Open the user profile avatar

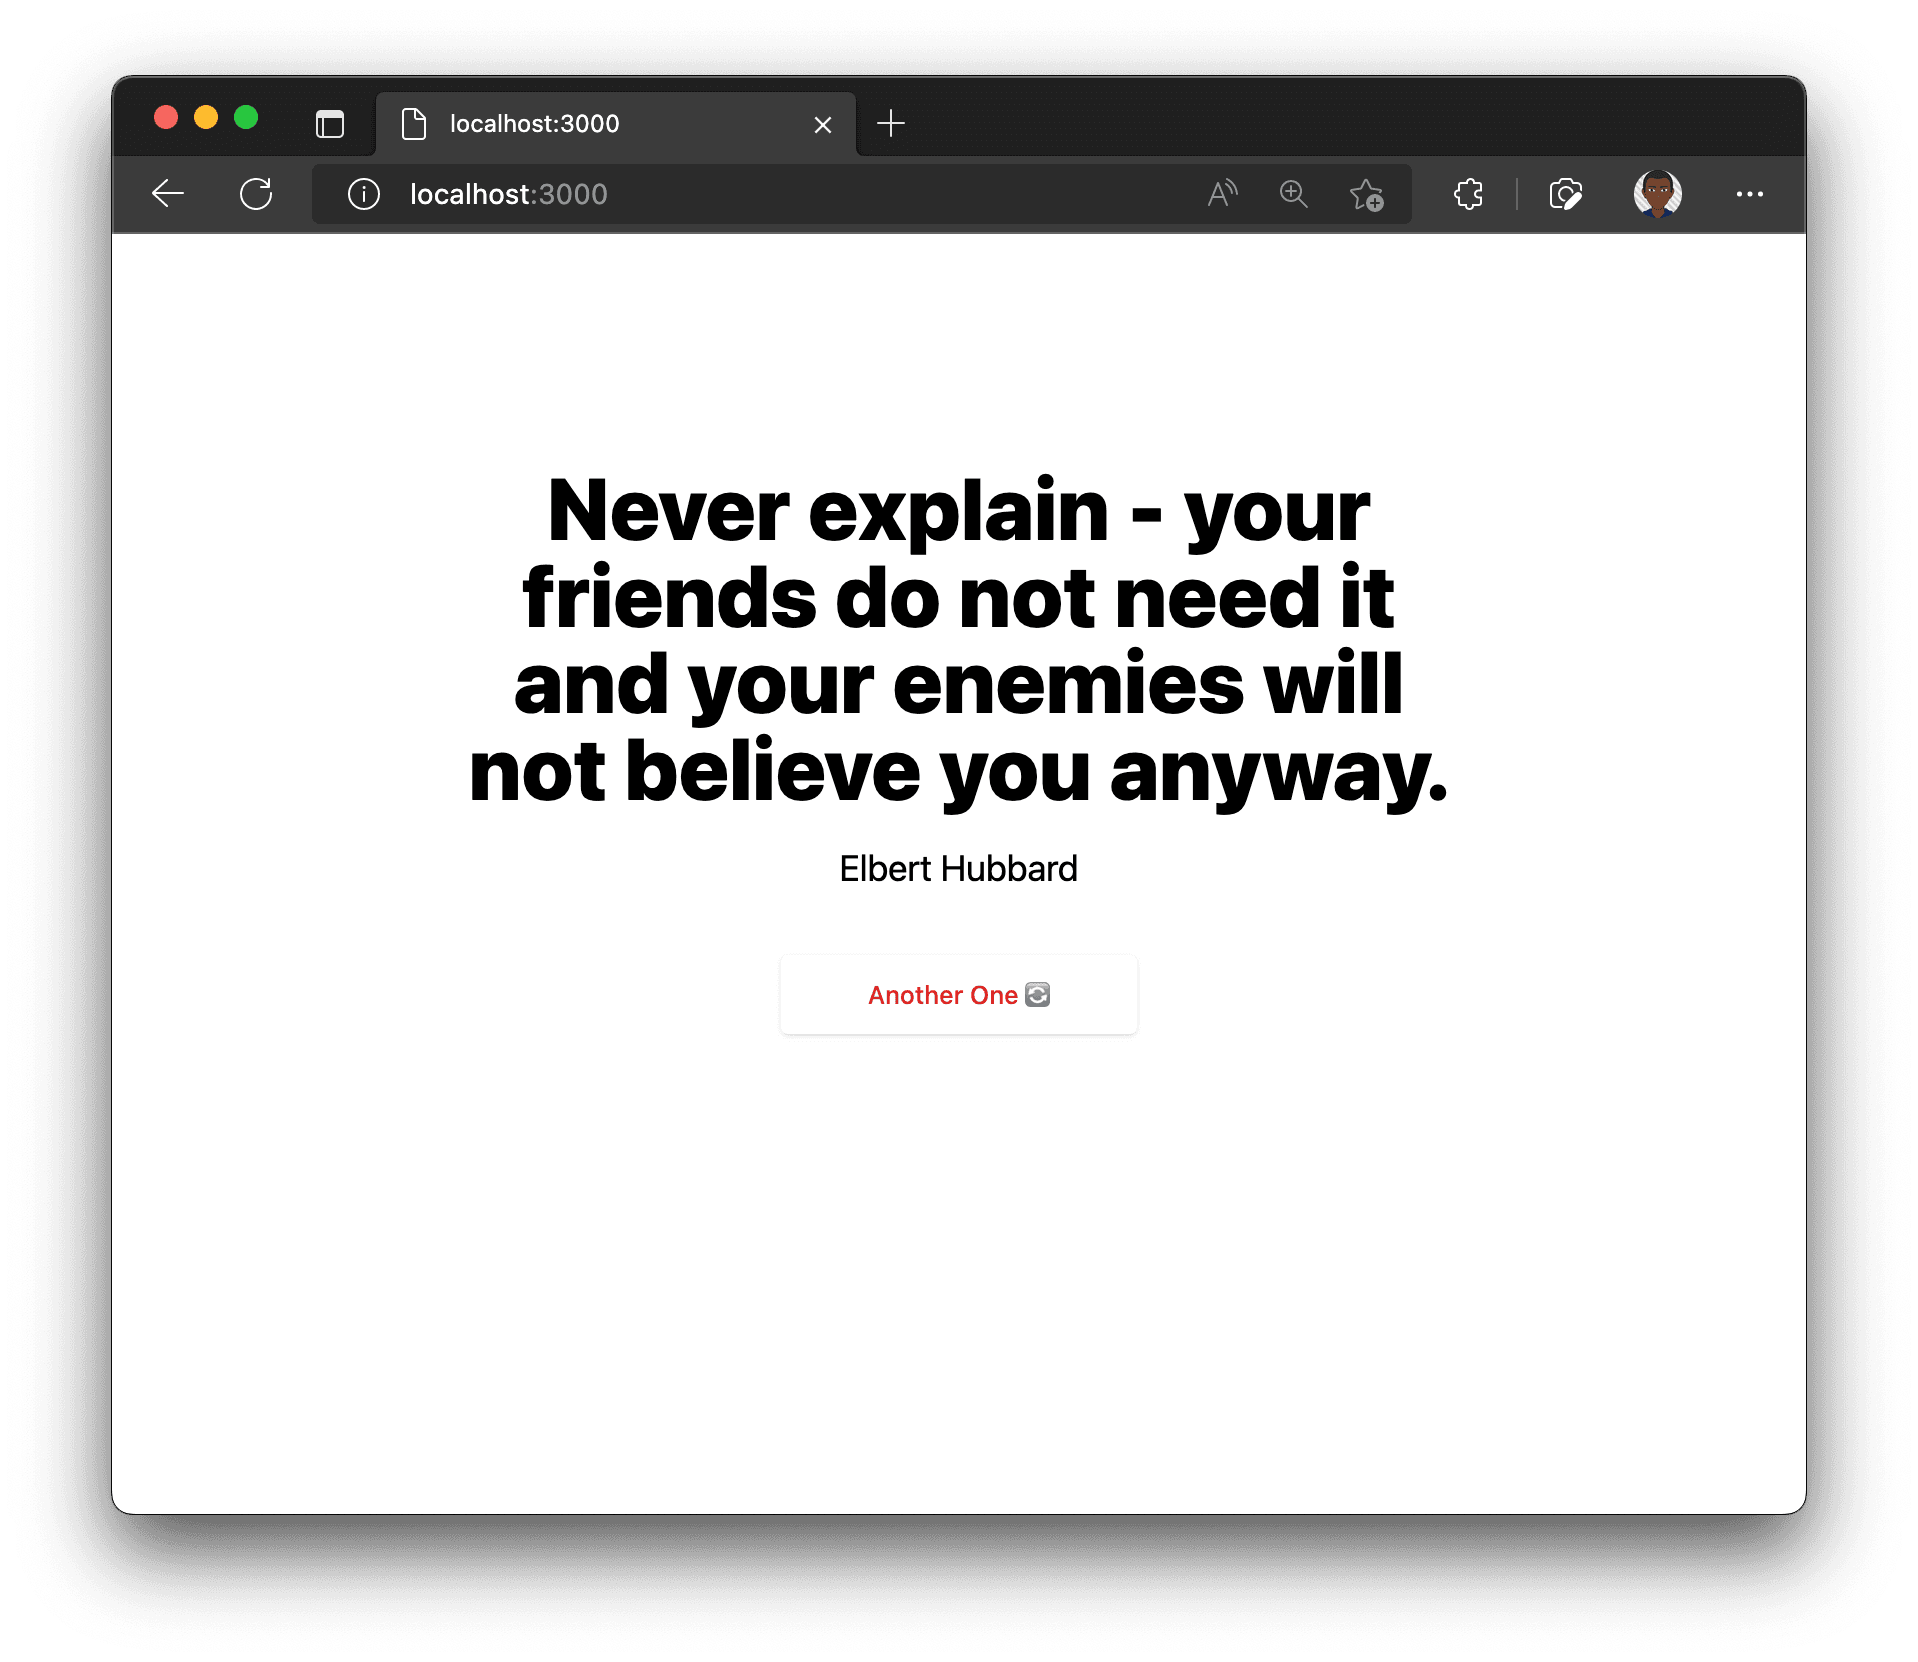coord(1657,194)
